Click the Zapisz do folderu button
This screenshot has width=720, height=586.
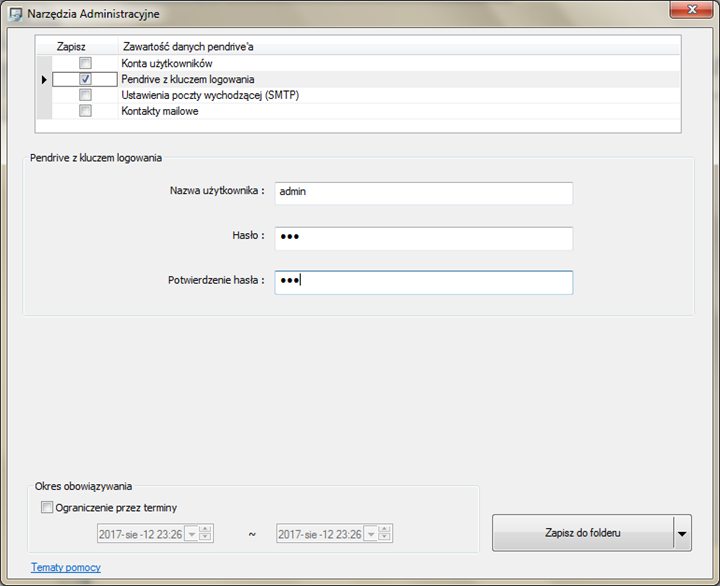pos(583,533)
